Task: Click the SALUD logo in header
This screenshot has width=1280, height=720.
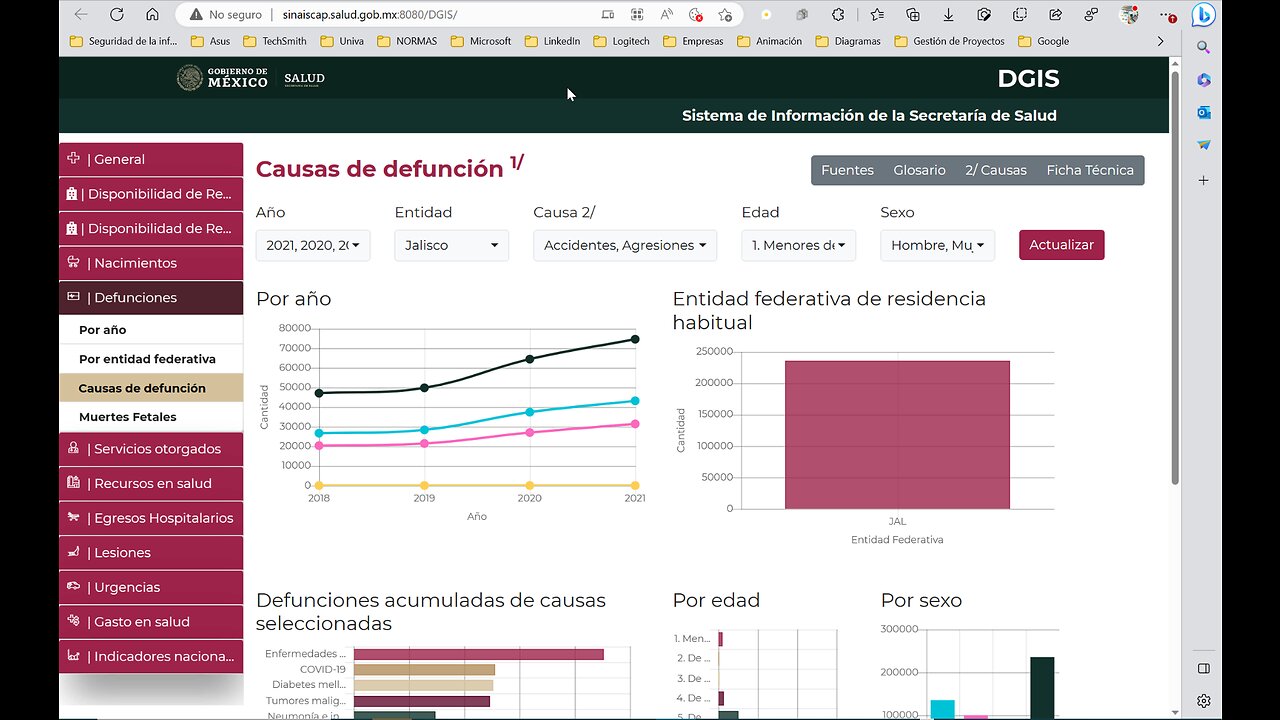Action: coord(304,78)
